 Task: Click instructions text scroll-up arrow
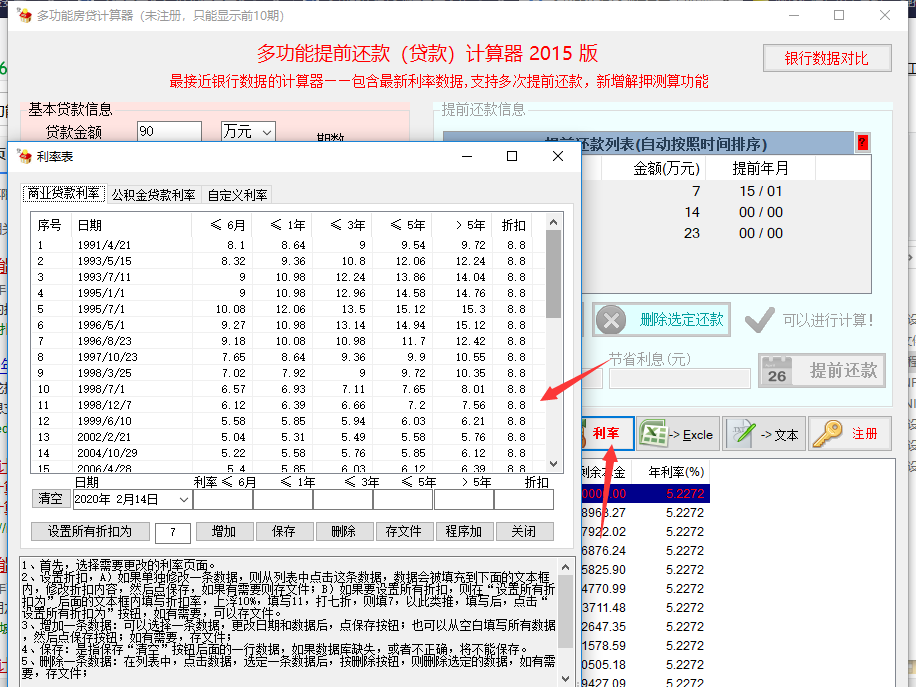pyautogui.click(x=565, y=567)
